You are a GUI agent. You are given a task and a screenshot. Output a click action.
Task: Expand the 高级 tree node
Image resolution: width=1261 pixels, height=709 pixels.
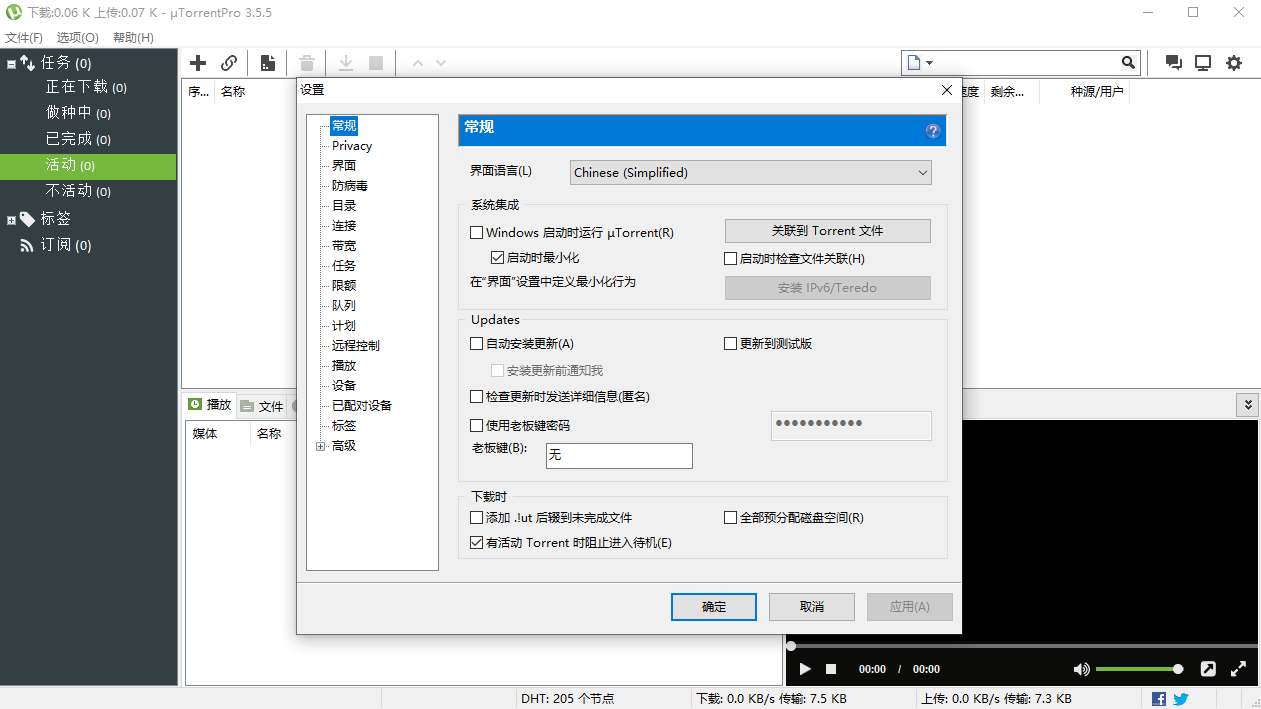point(321,446)
